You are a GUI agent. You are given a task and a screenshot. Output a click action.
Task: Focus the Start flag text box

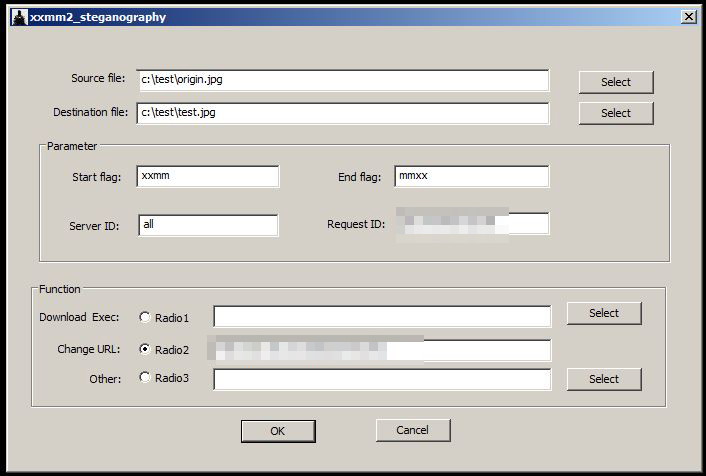click(207, 176)
